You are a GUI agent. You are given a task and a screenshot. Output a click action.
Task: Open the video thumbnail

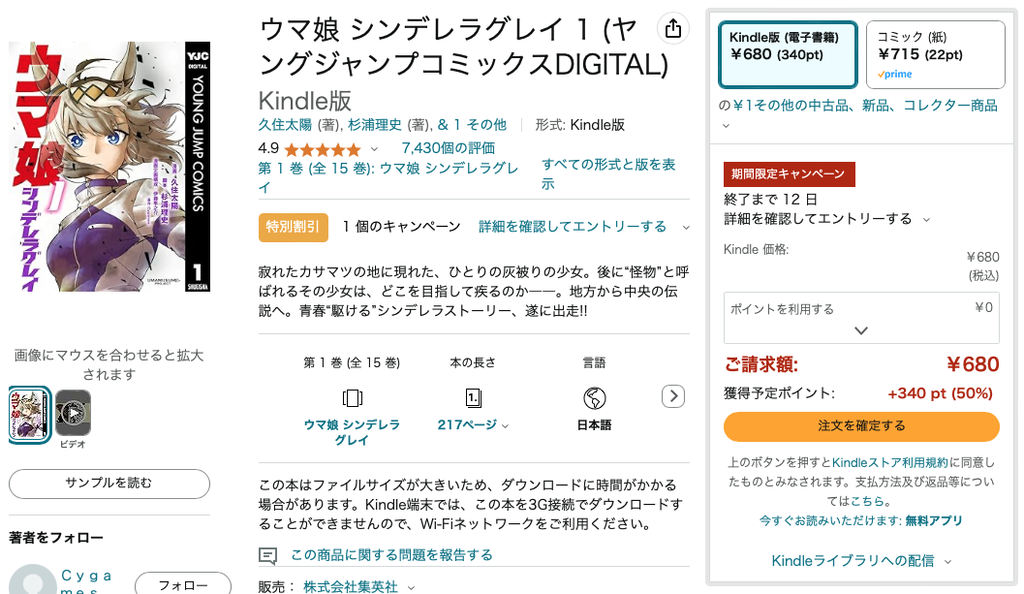coord(73,412)
